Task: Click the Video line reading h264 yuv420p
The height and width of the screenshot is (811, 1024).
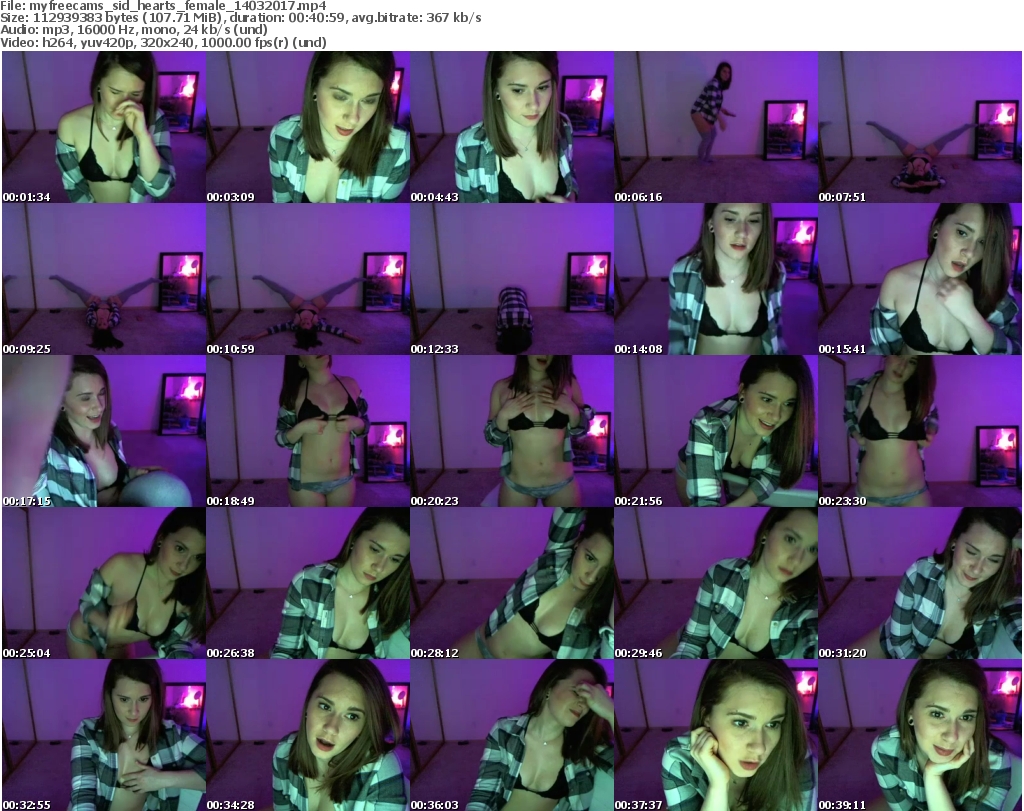Action: (x=163, y=42)
